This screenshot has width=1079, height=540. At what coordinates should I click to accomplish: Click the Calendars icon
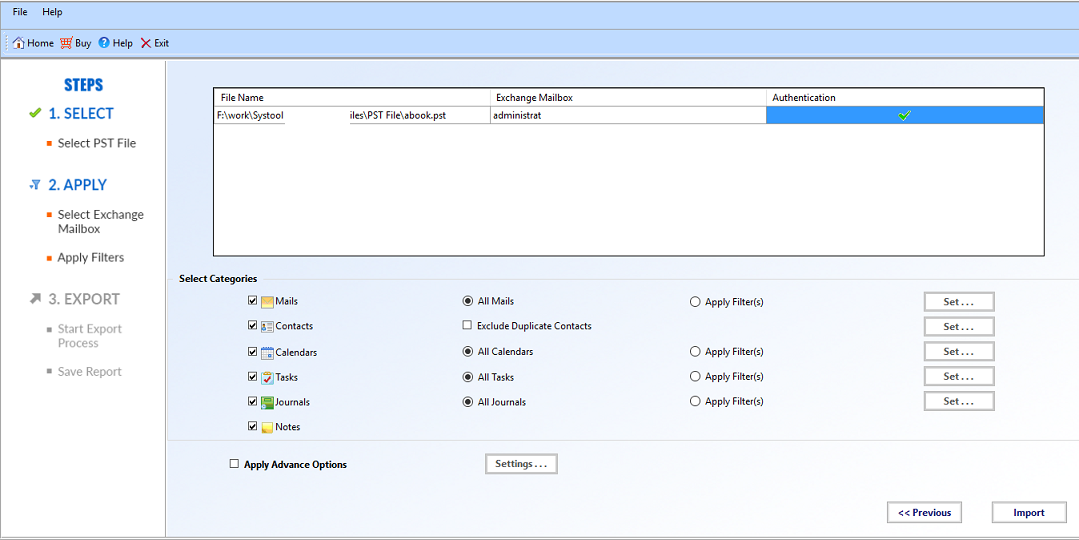click(x=268, y=352)
